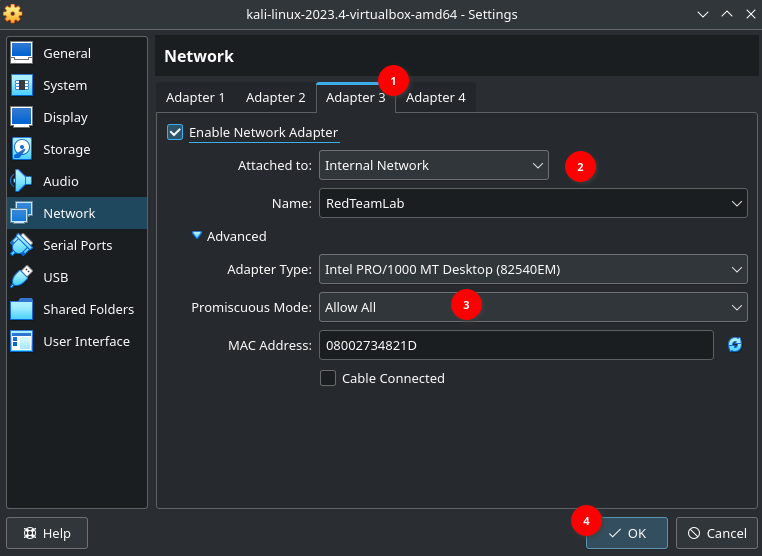Screen dimensions: 762x556
Task: Regenerate the MAC address with refresh icon
Action: [x=735, y=345]
